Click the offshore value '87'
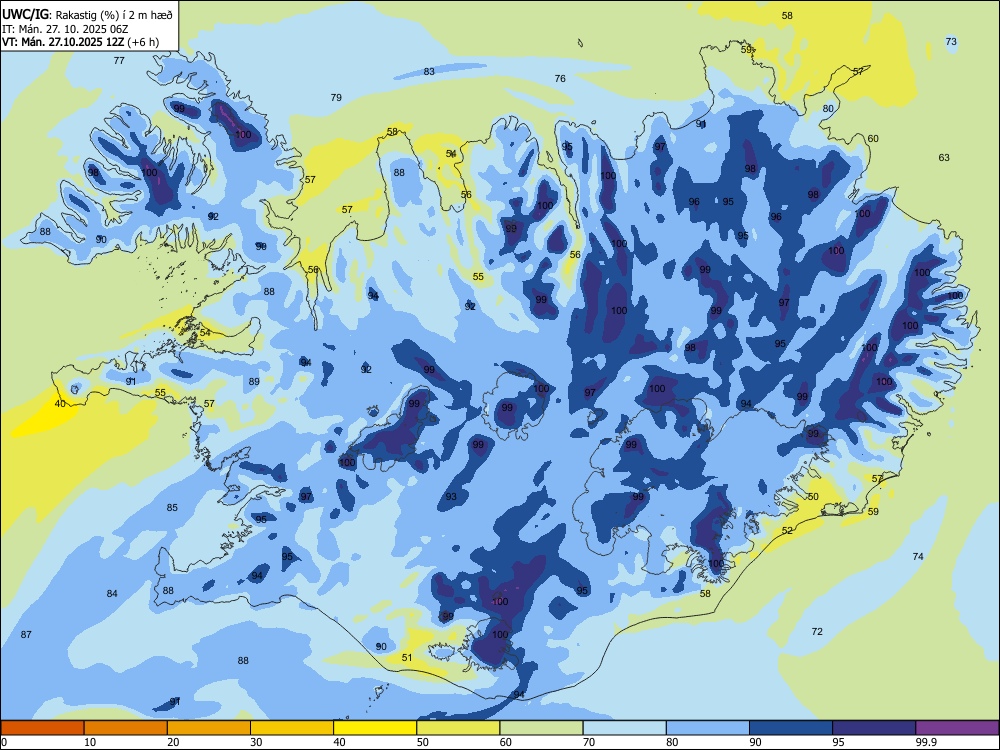 [x=26, y=635]
